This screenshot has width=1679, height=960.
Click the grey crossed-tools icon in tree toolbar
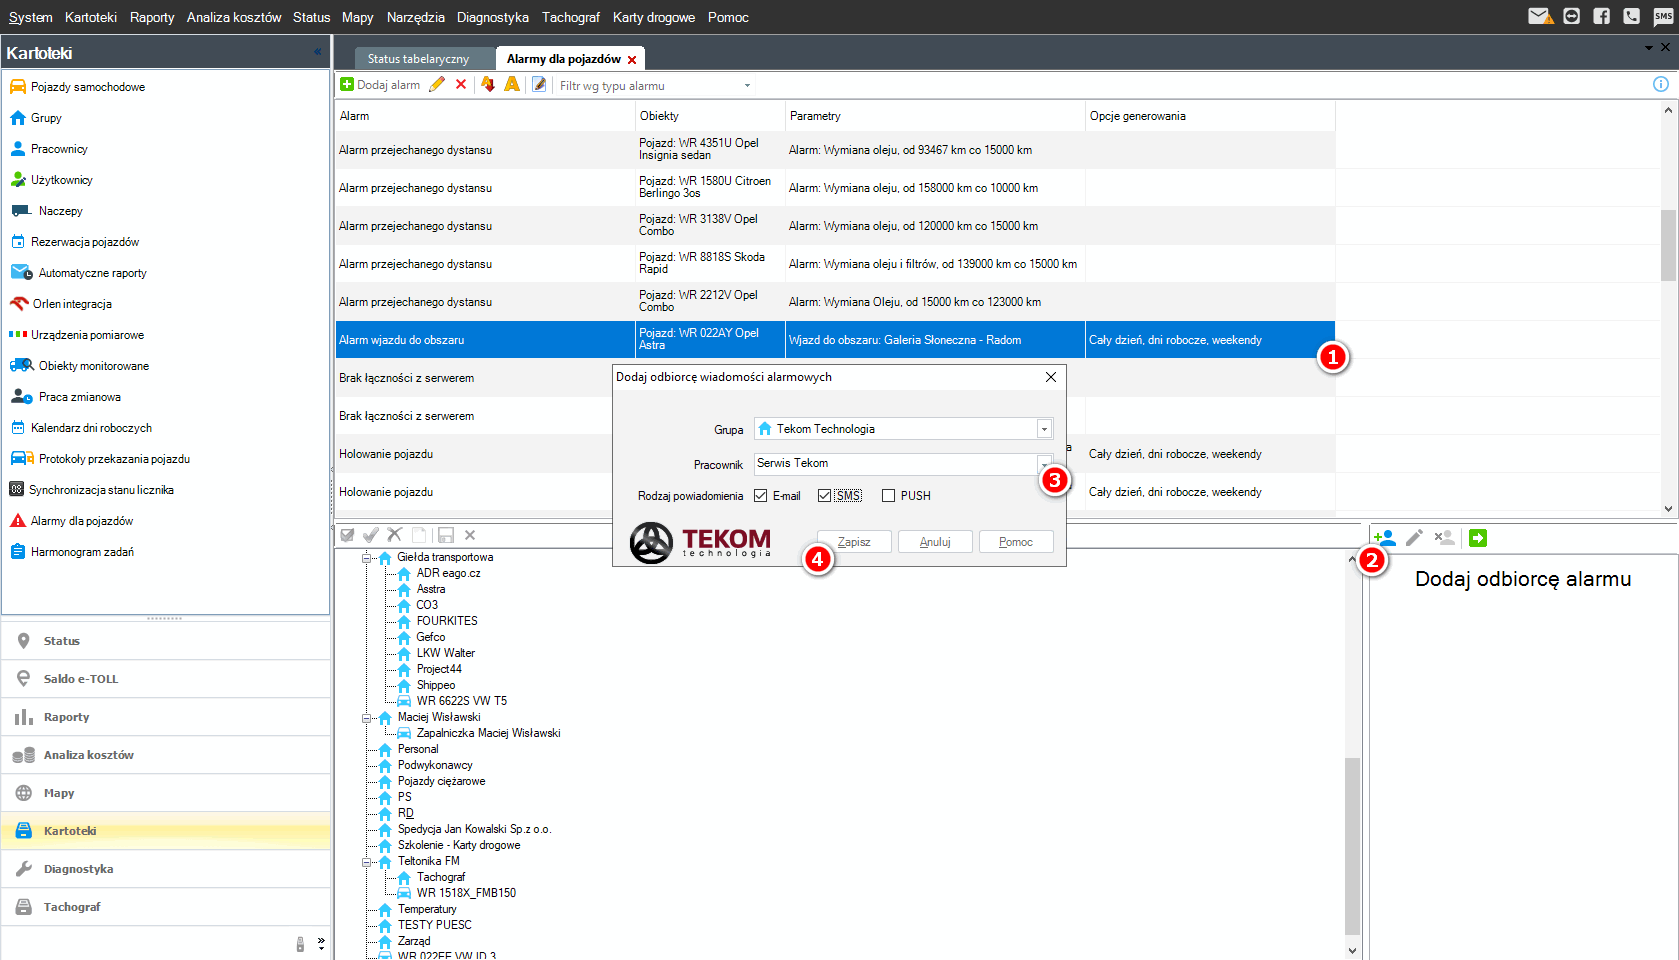point(395,535)
